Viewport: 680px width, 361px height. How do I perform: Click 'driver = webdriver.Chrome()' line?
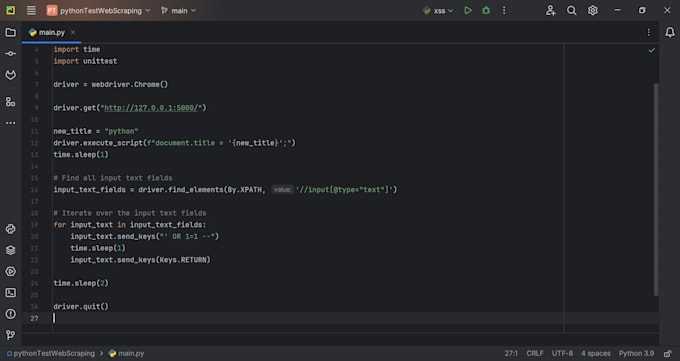[x=111, y=85]
